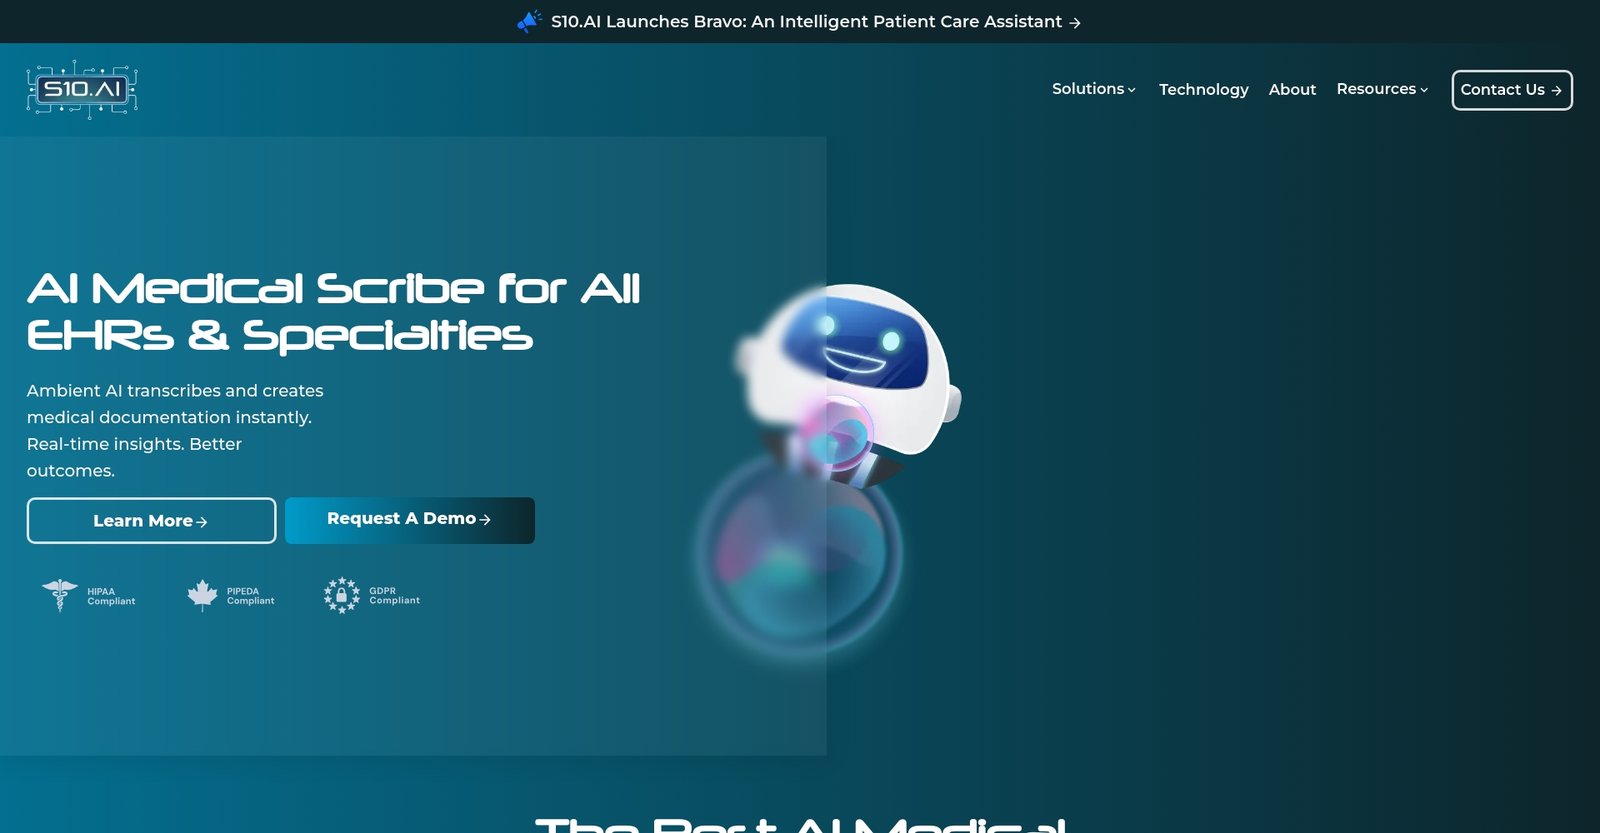Click the PIPEDA Compliant text label
The height and width of the screenshot is (833, 1600).
coord(250,596)
